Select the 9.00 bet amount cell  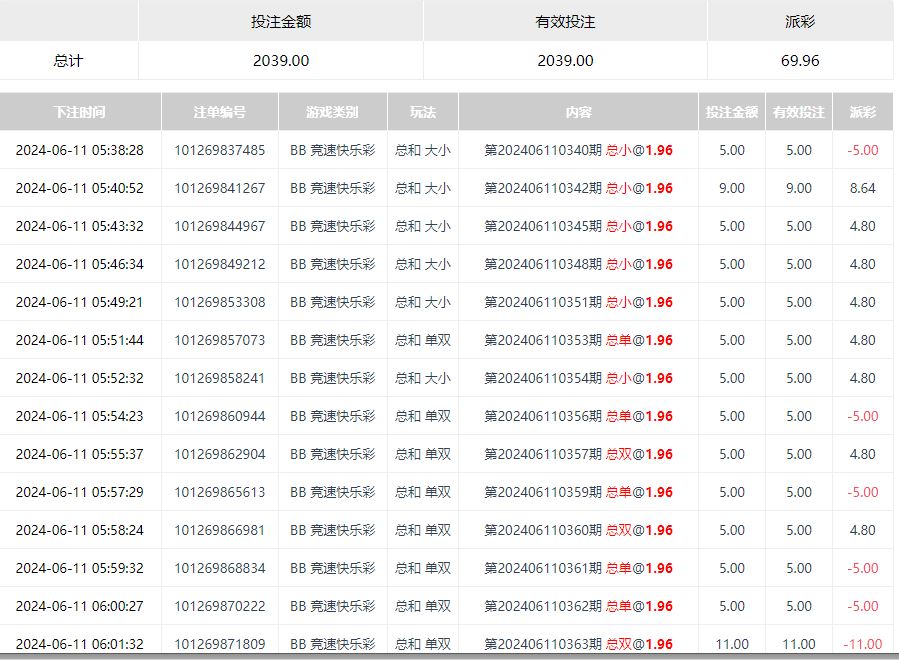point(731,188)
